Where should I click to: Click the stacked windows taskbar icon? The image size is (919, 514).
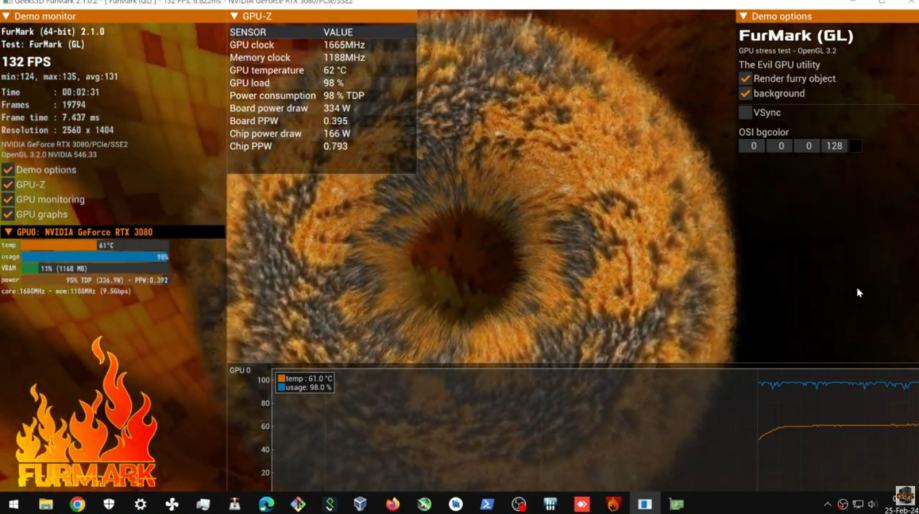tap(203, 504)
